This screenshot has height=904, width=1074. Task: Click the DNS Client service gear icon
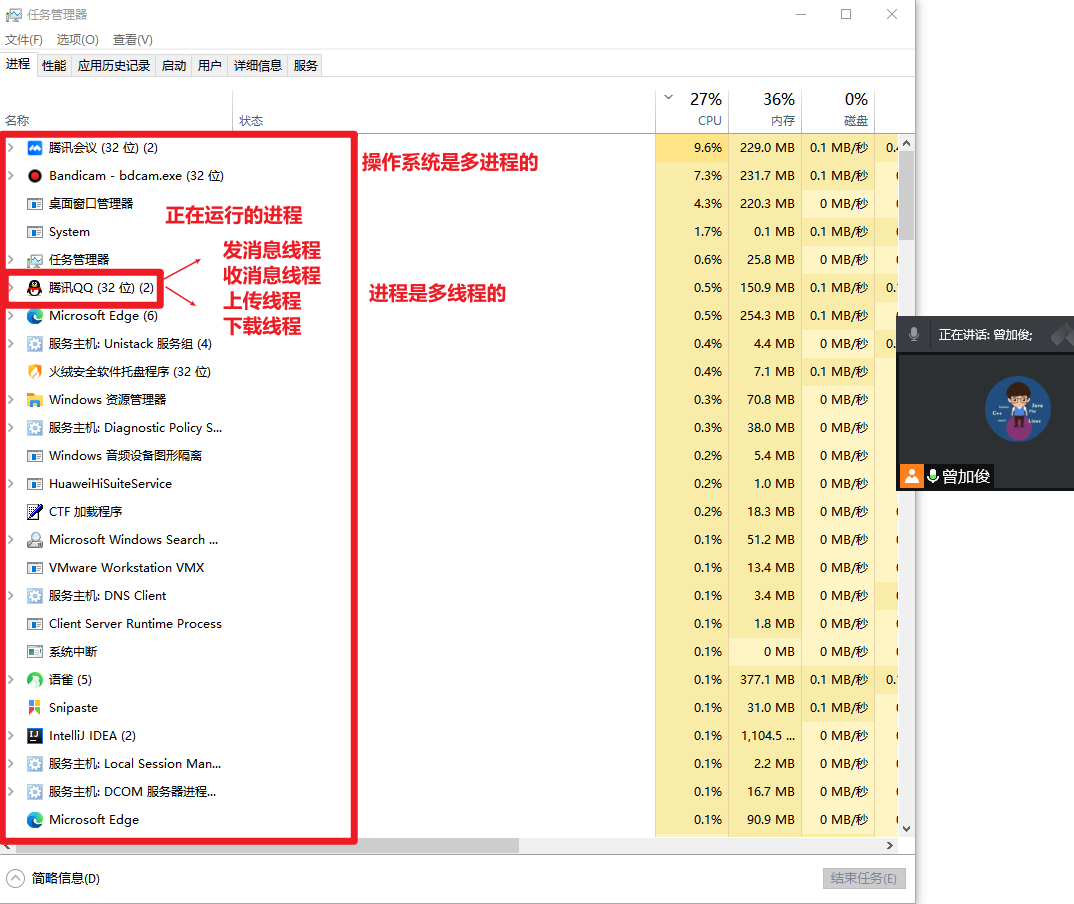34,596
